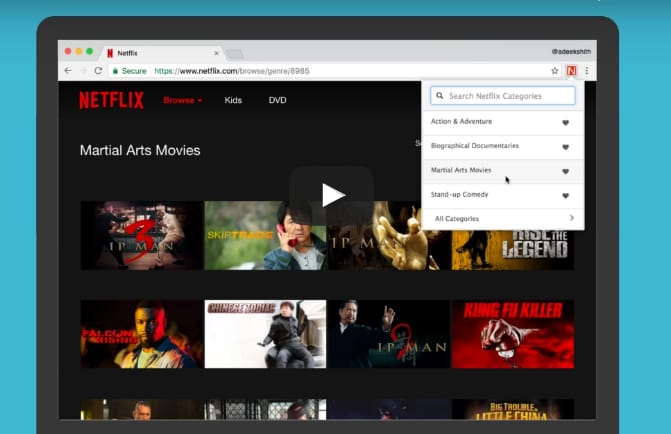
Task: Click All Categories label
Action: (x=457, y=219)
